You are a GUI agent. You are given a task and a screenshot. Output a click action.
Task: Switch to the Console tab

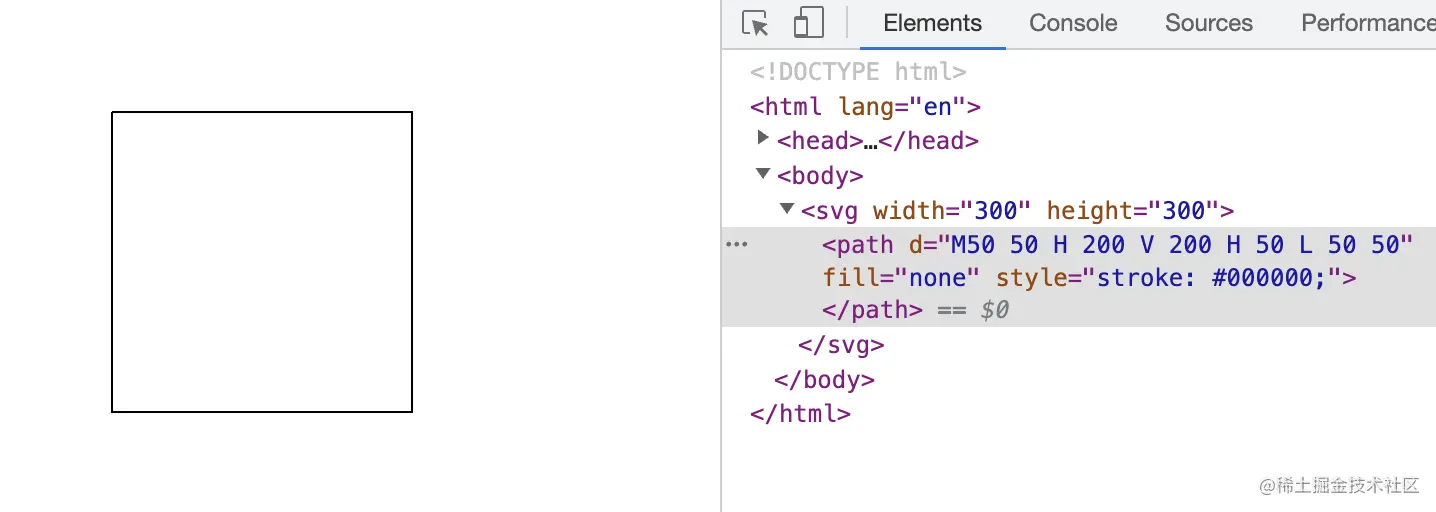point(1073,23)
